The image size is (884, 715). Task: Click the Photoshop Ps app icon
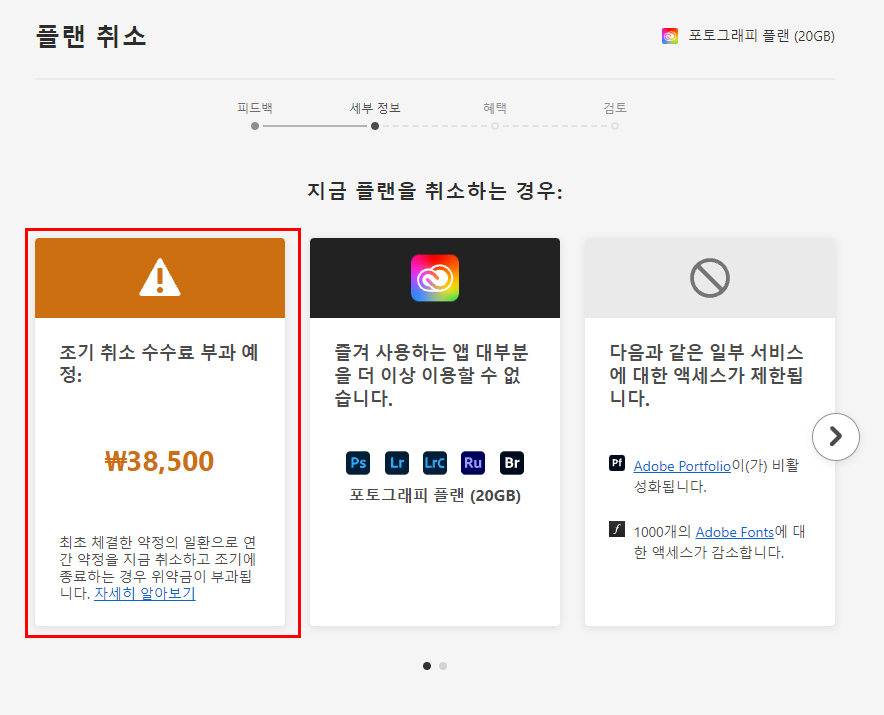pos(358,463)
